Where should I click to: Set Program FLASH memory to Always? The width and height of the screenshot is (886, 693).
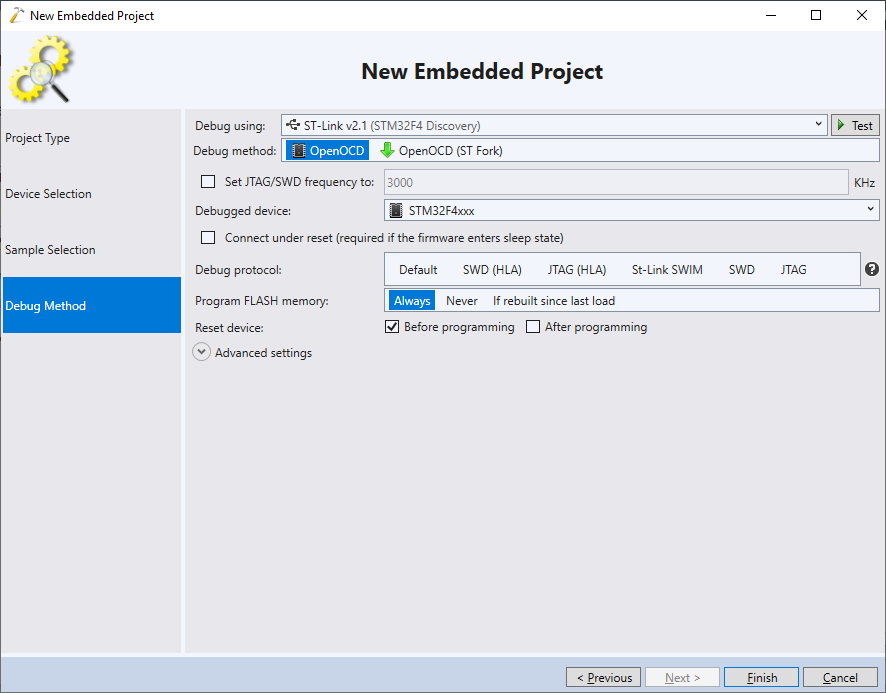click(412, 301)
